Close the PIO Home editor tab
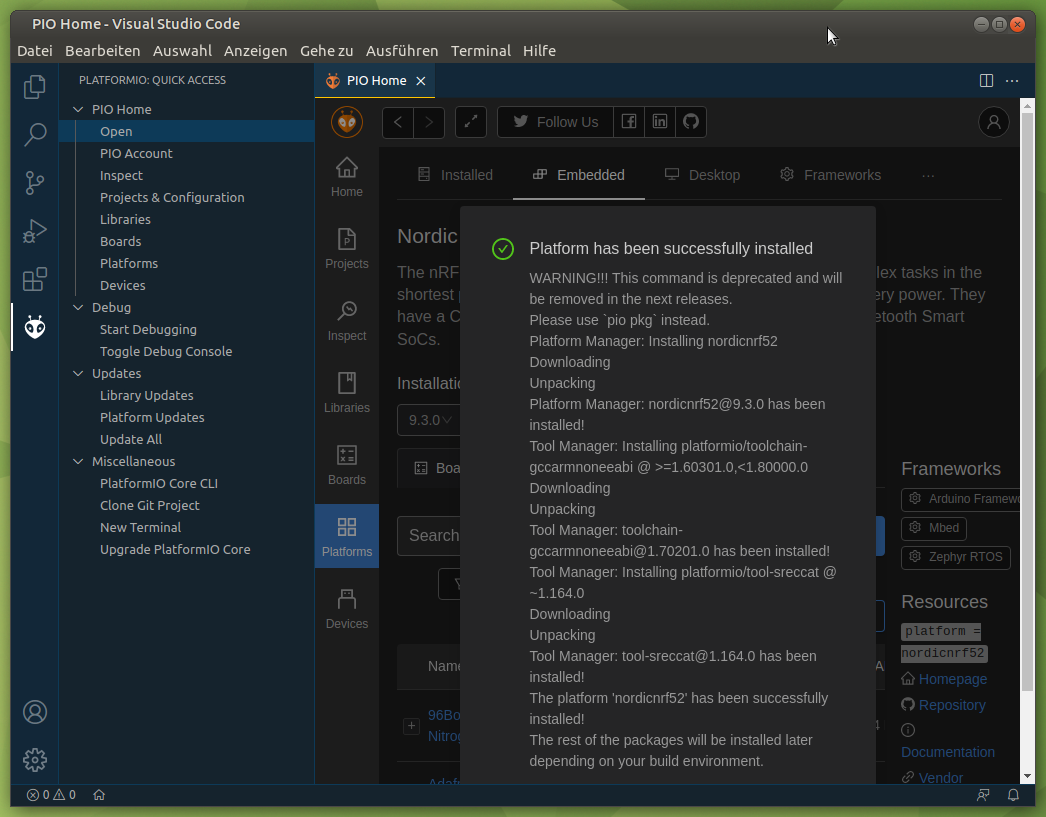 point(421,81)
